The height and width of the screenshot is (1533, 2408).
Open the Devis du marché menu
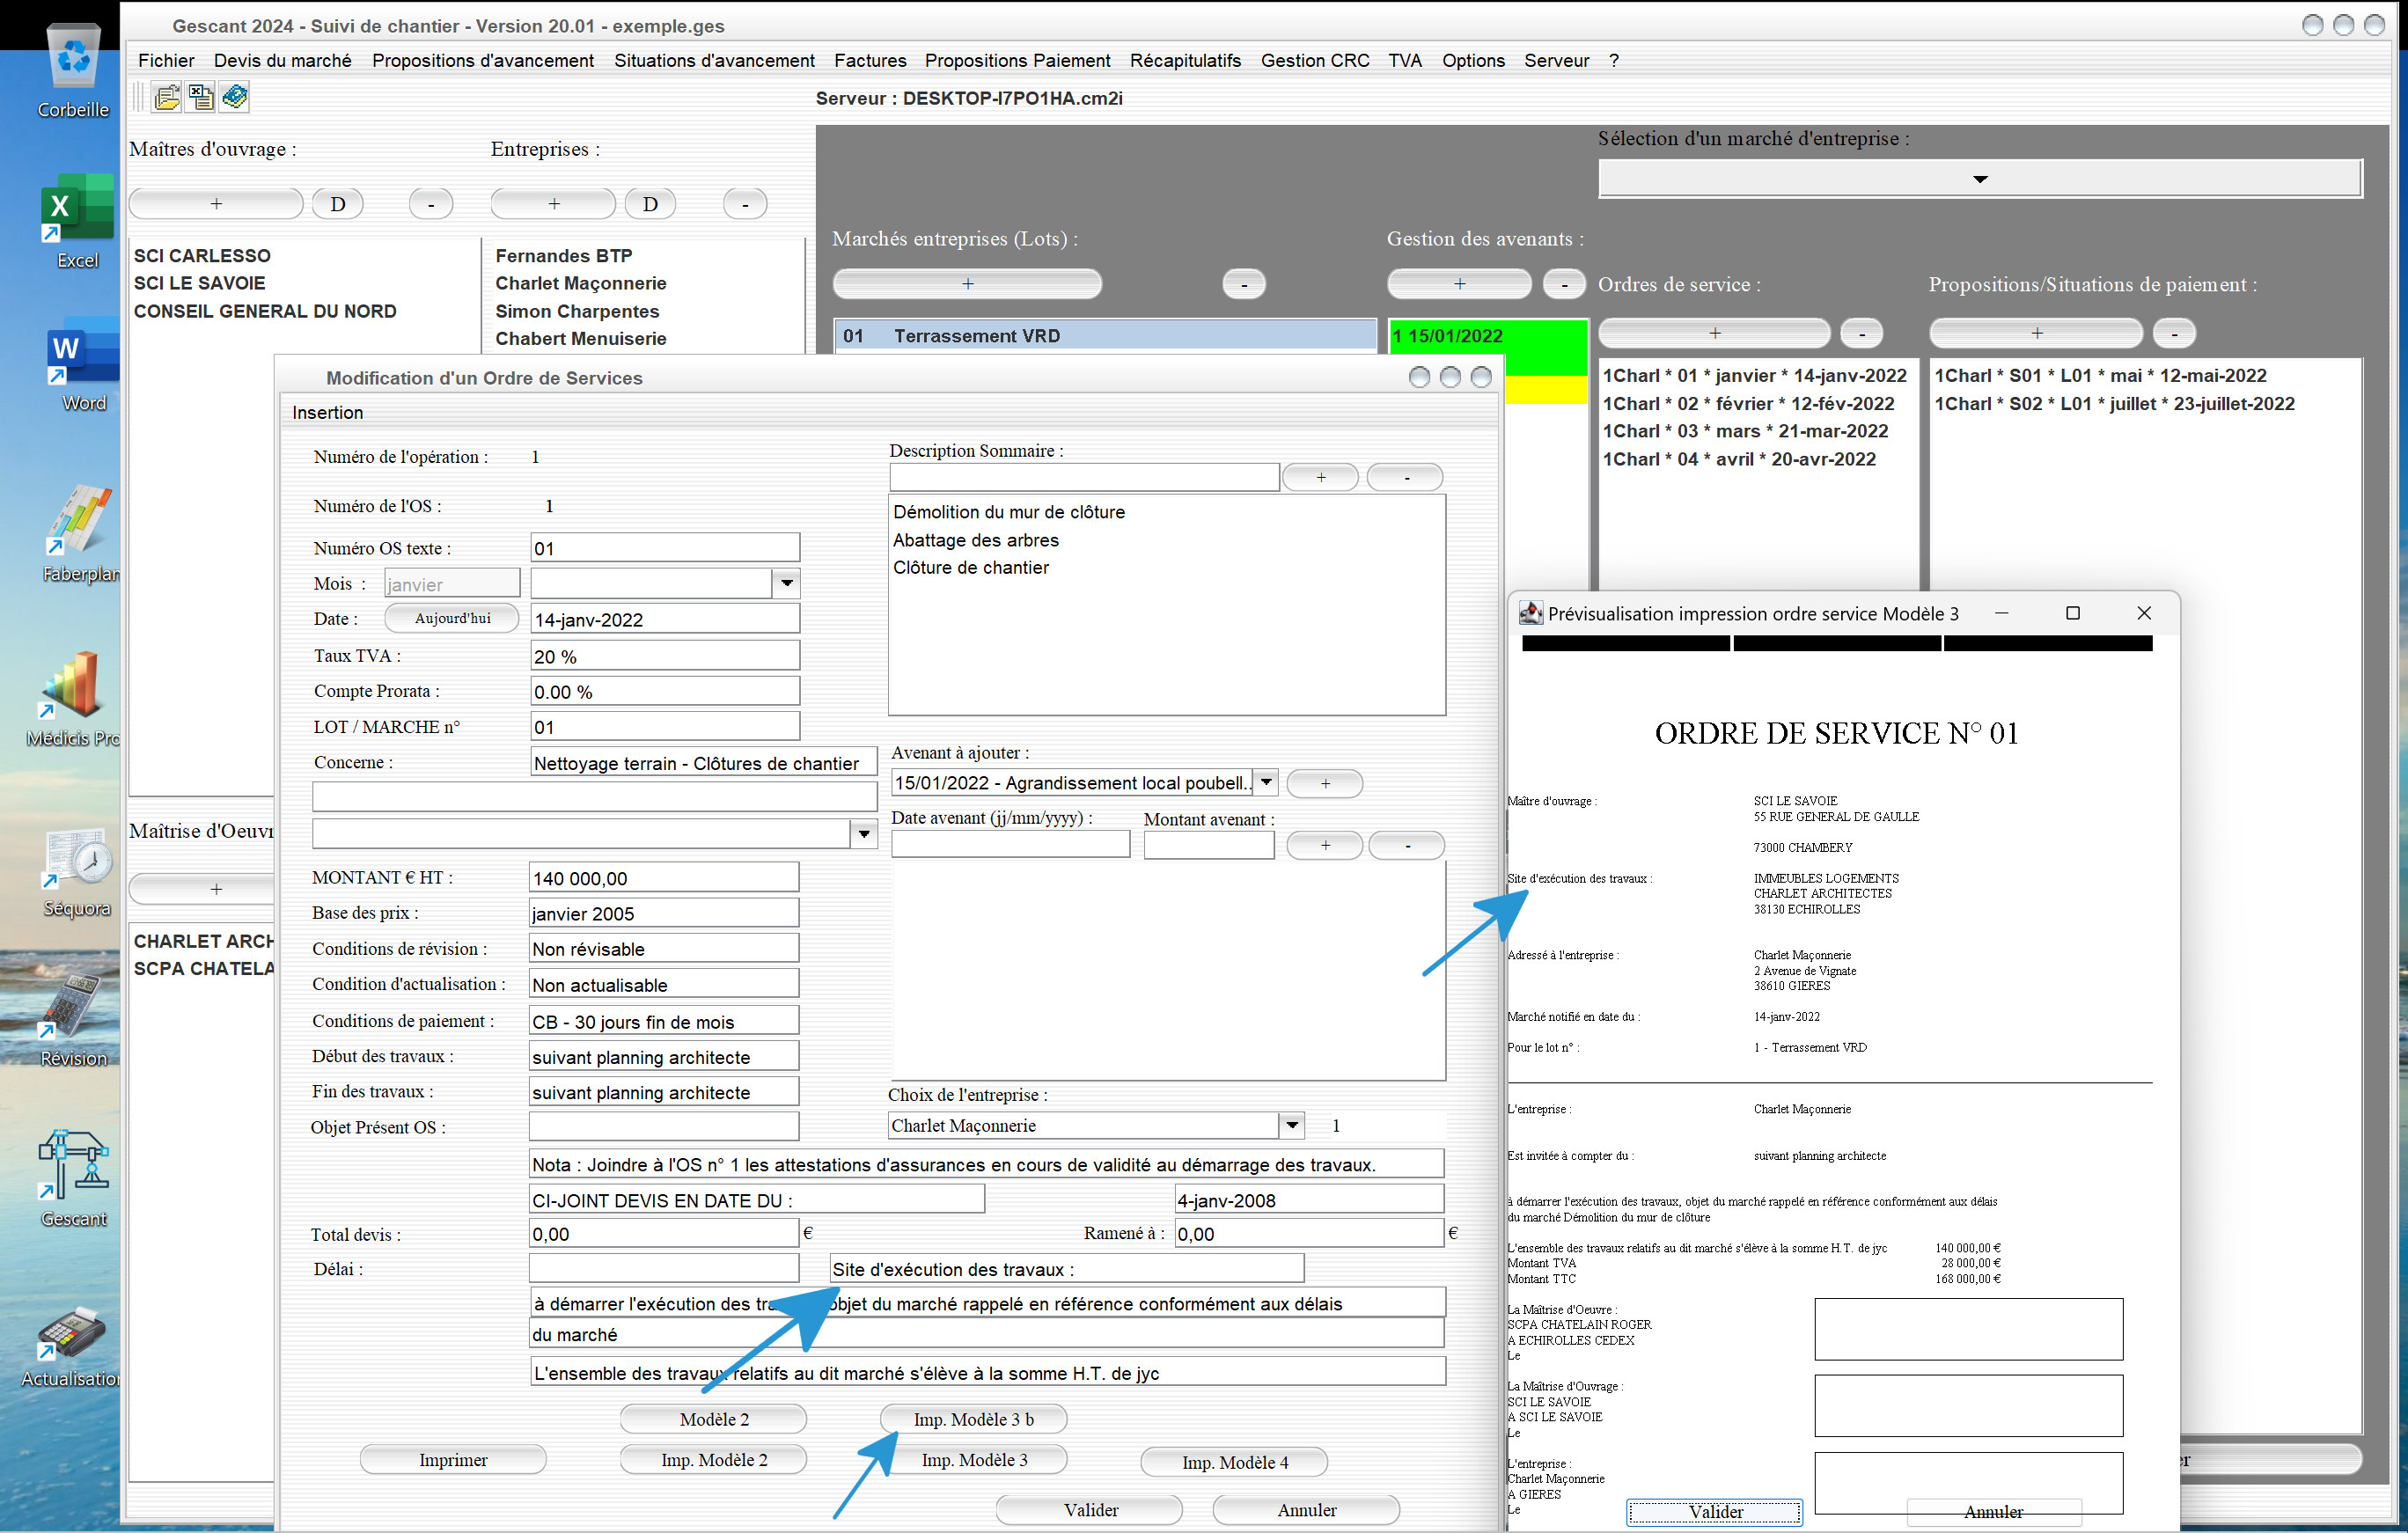[x=282, y=60]
